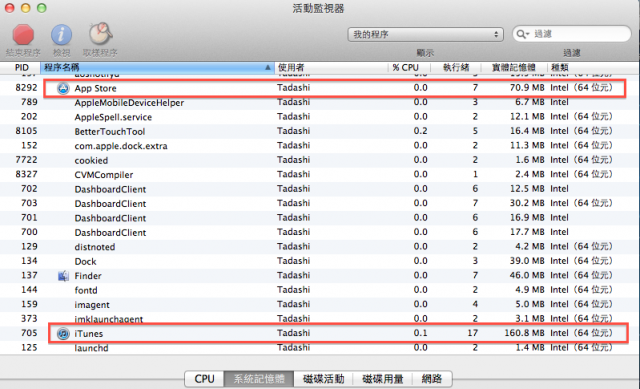Click into the 過濾 search field
This screenshot has height=389, width=640.
tap(572, 34)
